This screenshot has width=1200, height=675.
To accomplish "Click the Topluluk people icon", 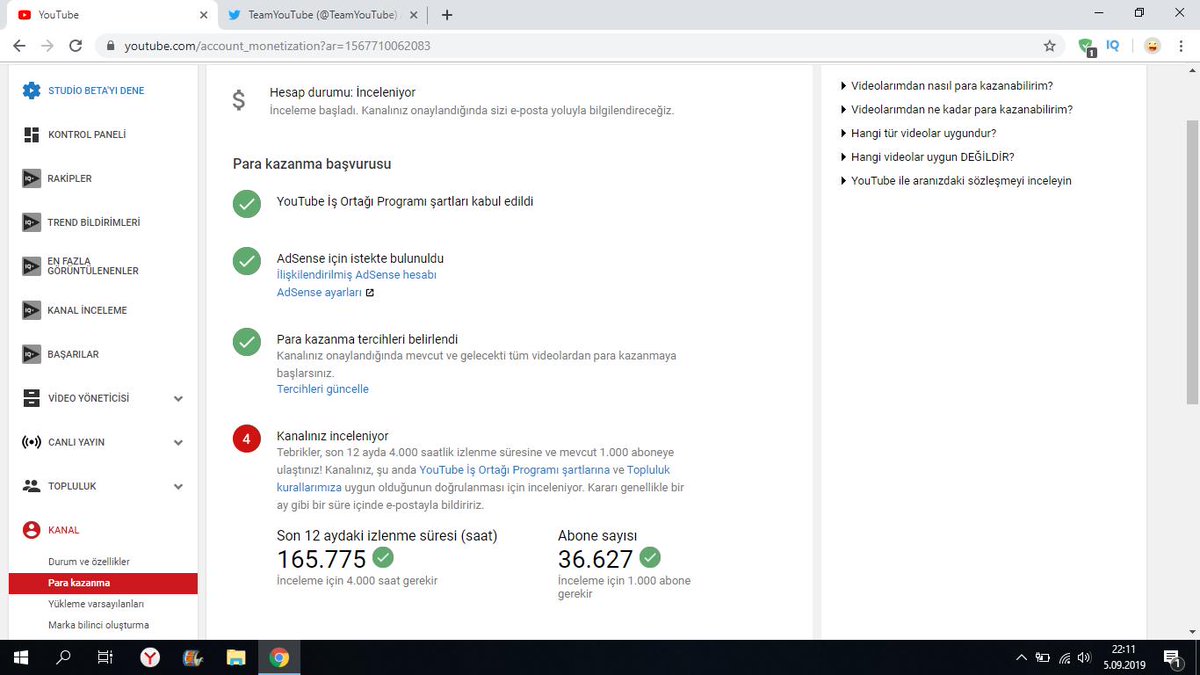I will point(31,486).
